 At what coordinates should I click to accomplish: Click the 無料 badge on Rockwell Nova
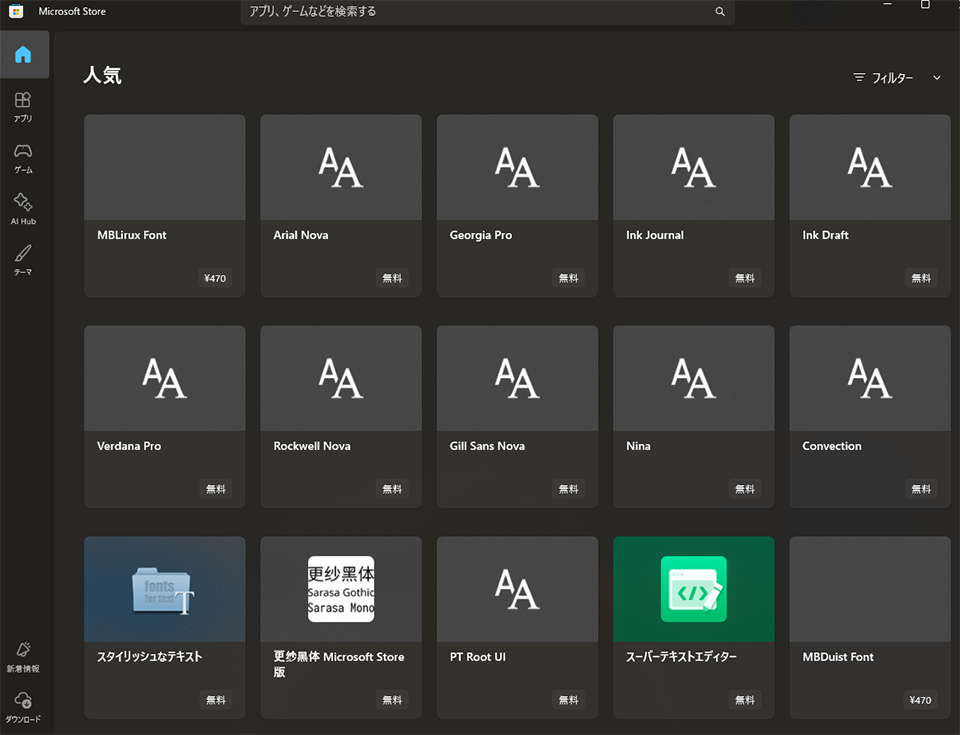point(392,489)
